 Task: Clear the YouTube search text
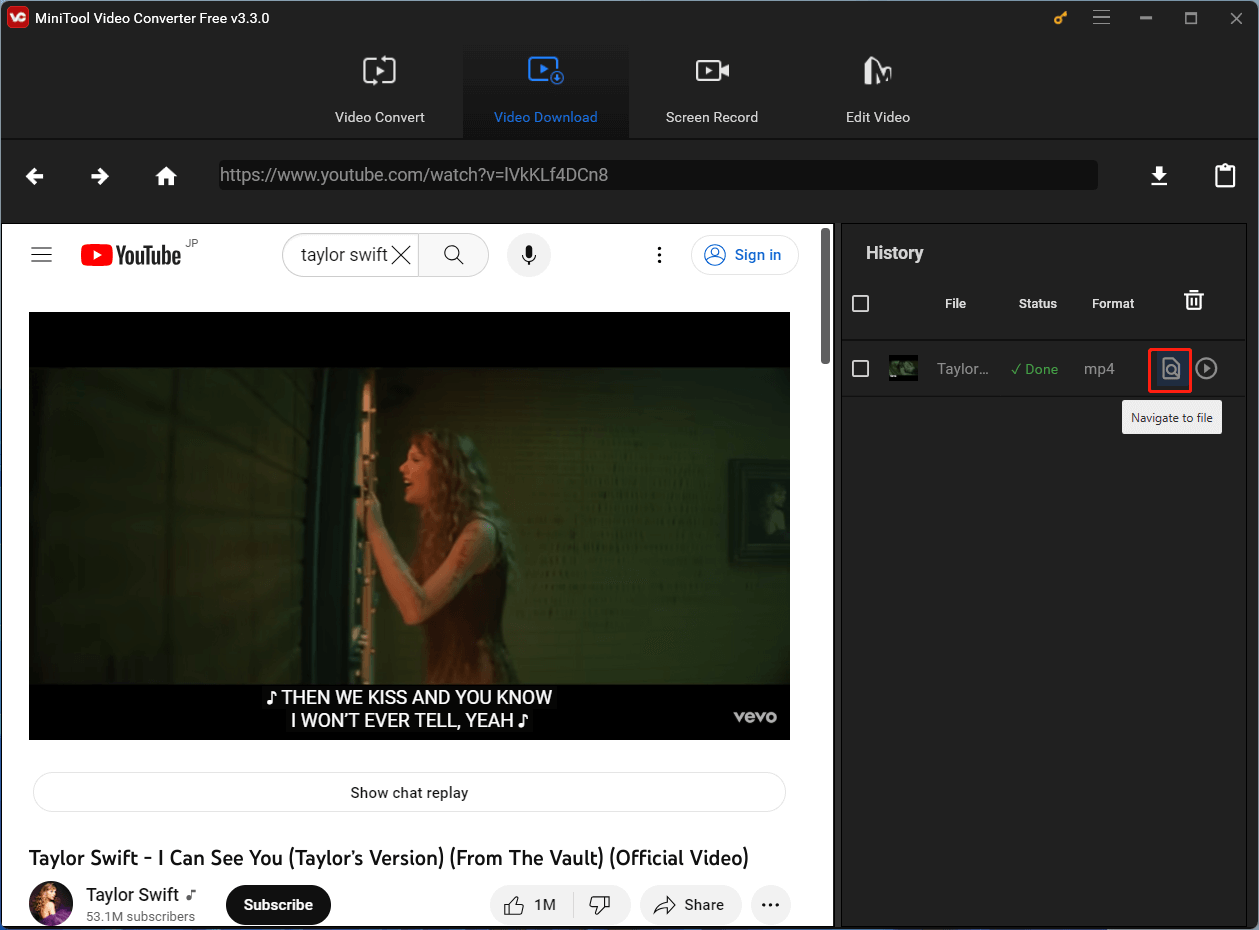401,255
